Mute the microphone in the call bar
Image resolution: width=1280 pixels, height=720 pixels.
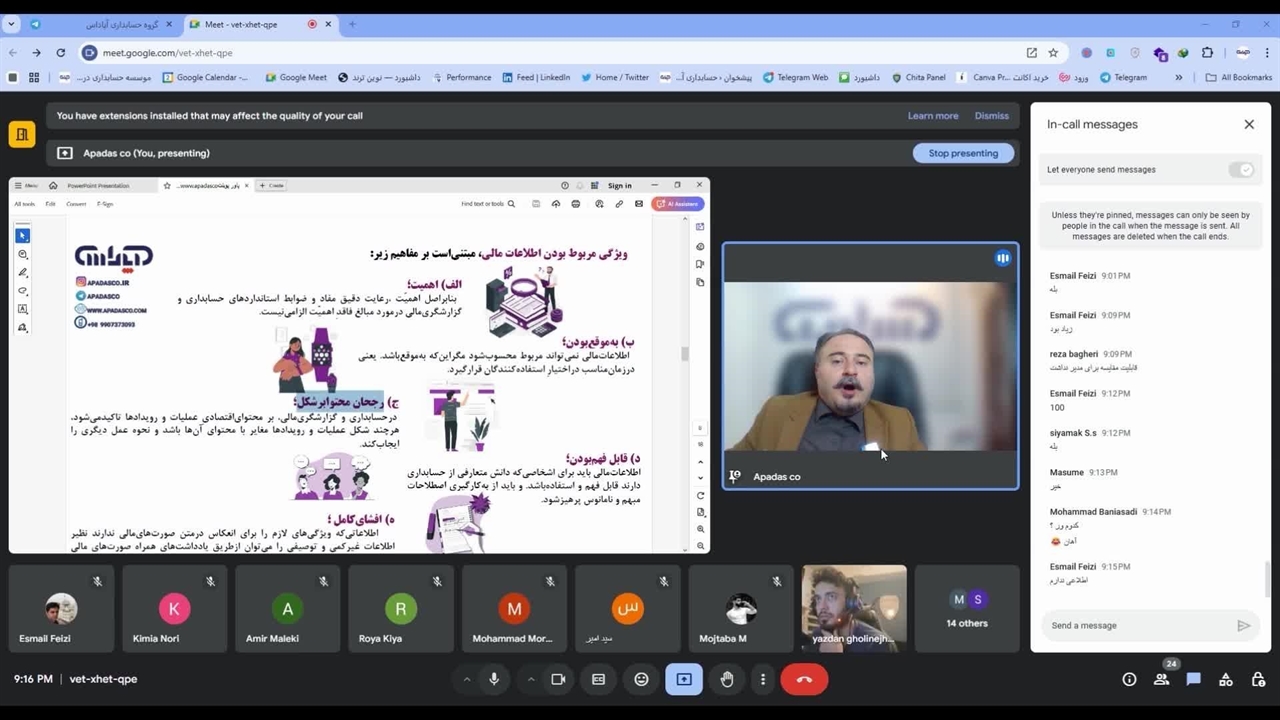pos(494,679)
